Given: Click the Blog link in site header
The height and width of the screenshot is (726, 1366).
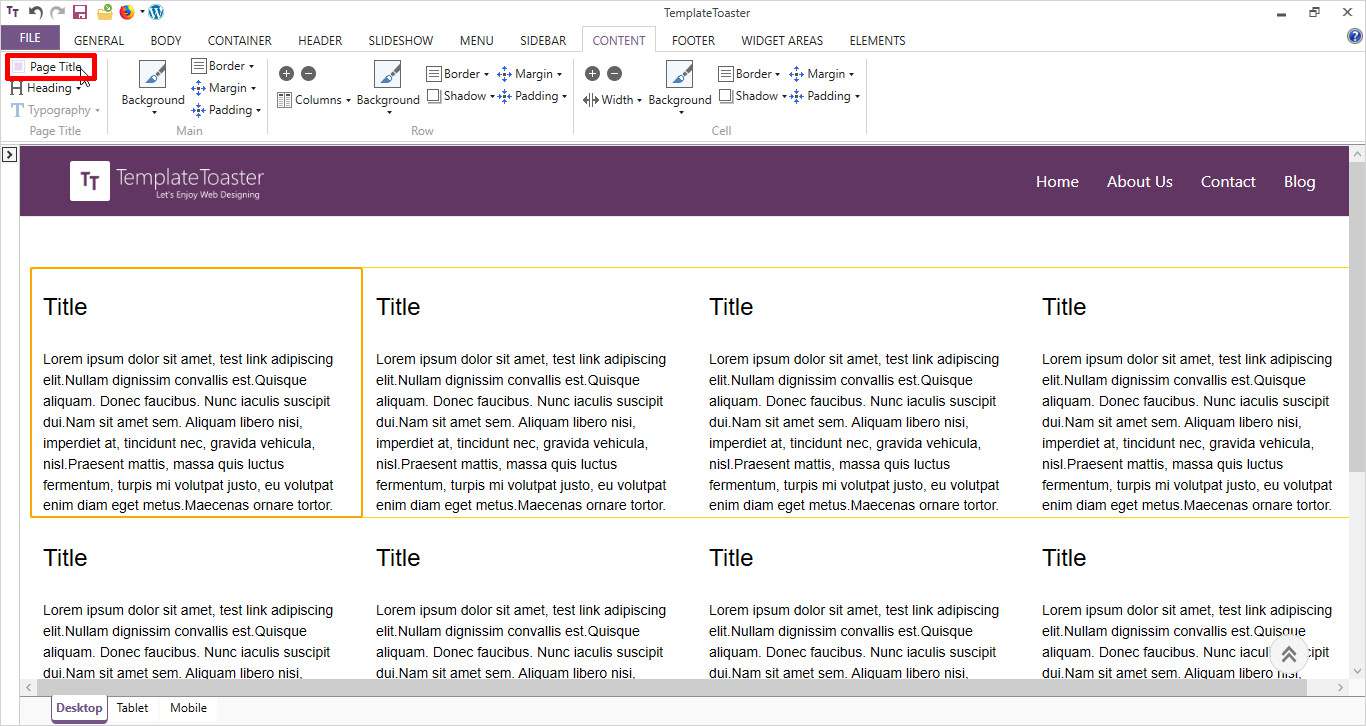Looking at the screenshot, I should tap(1299, 181).
